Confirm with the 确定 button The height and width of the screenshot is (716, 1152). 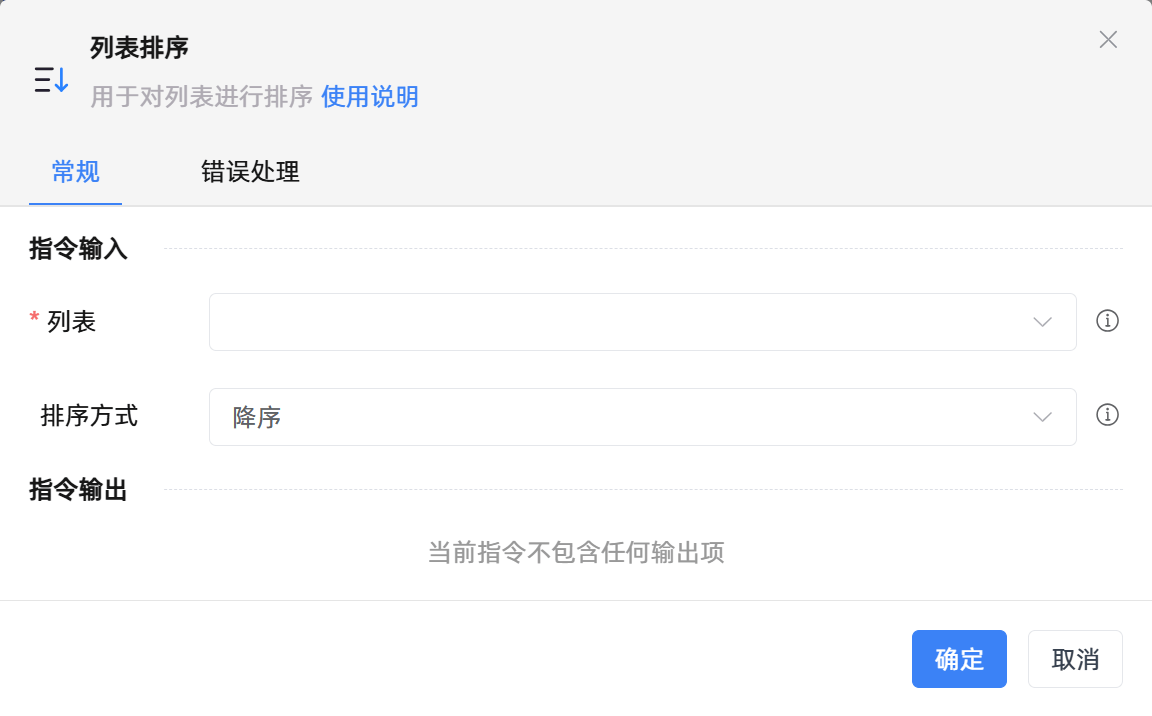click(x=959, y=659)
